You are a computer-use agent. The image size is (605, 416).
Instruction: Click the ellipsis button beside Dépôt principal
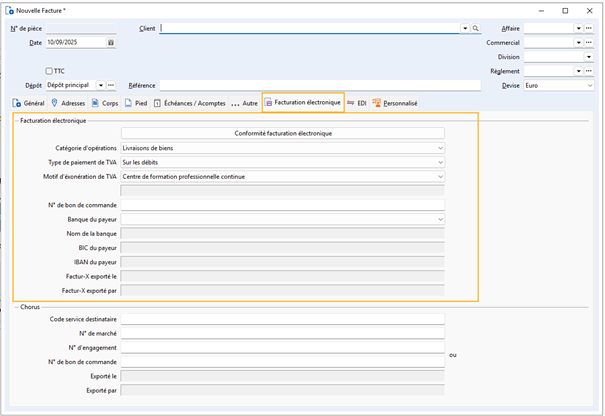tap(111, 86)
